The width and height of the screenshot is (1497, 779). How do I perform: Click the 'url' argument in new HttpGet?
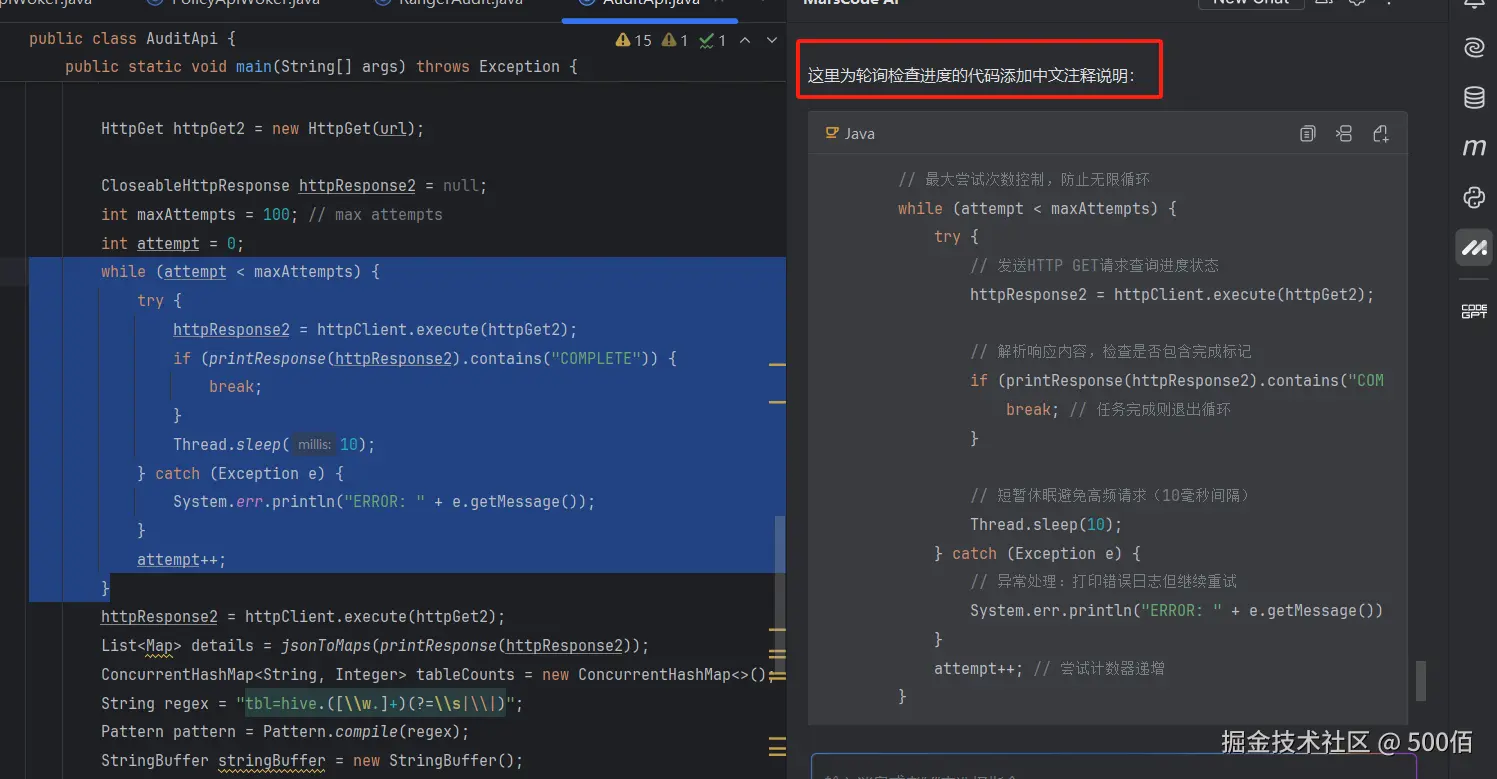coord(394,128)
